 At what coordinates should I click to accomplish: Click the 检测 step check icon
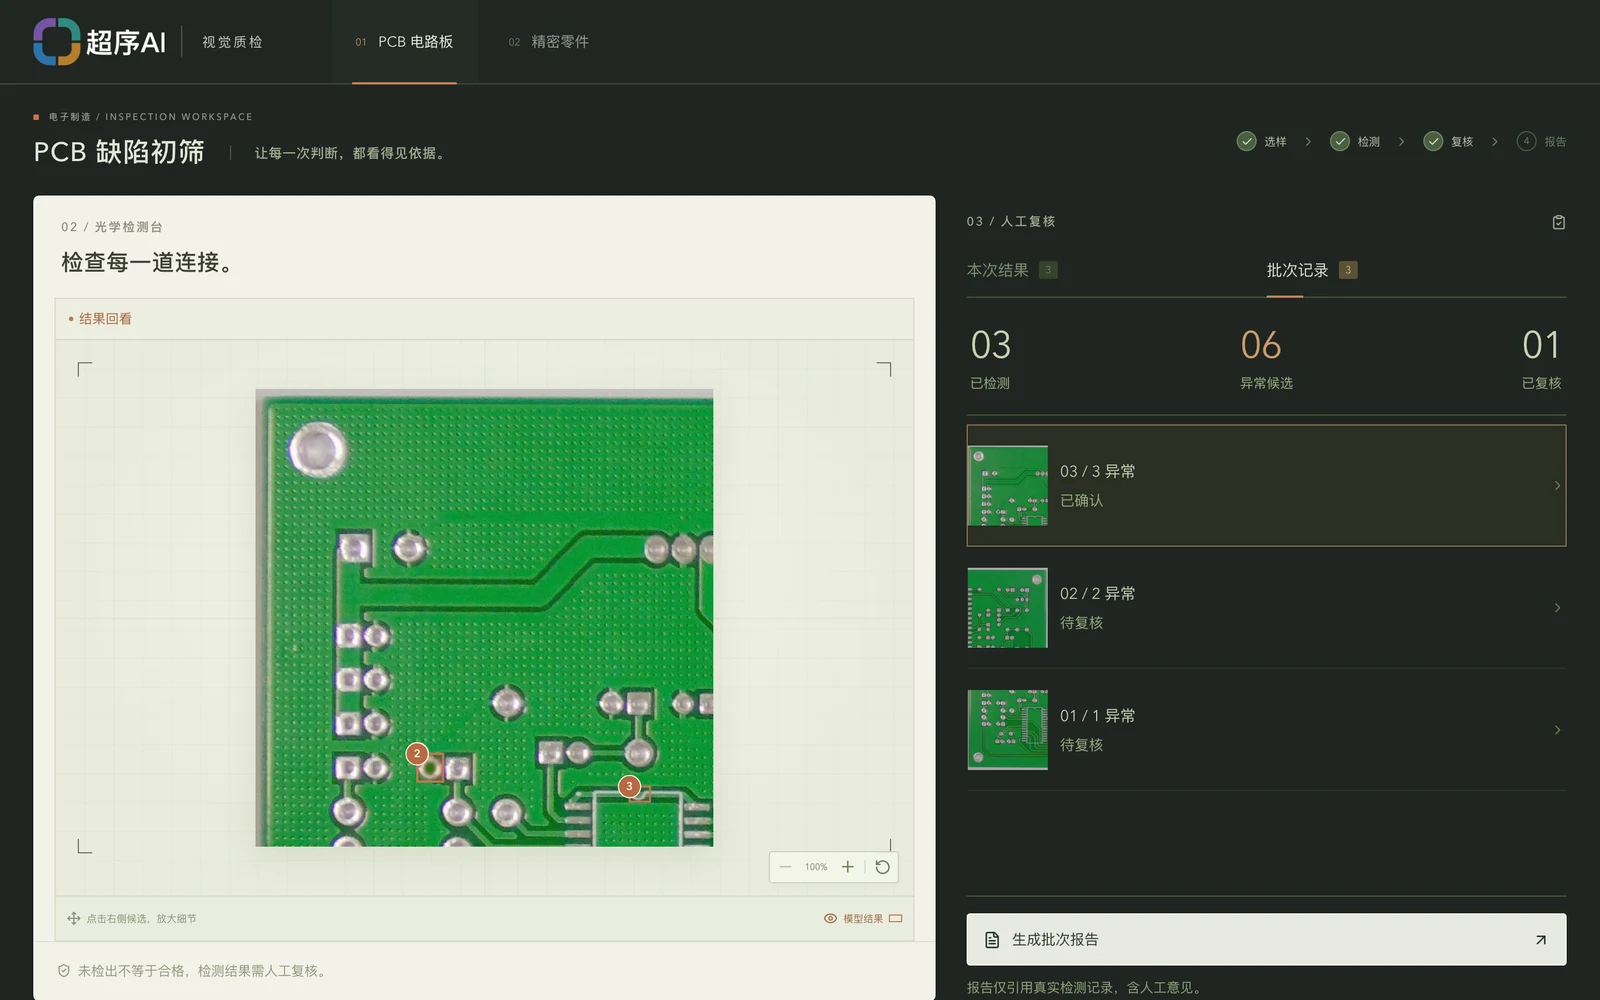click(x=1340, y=141)
